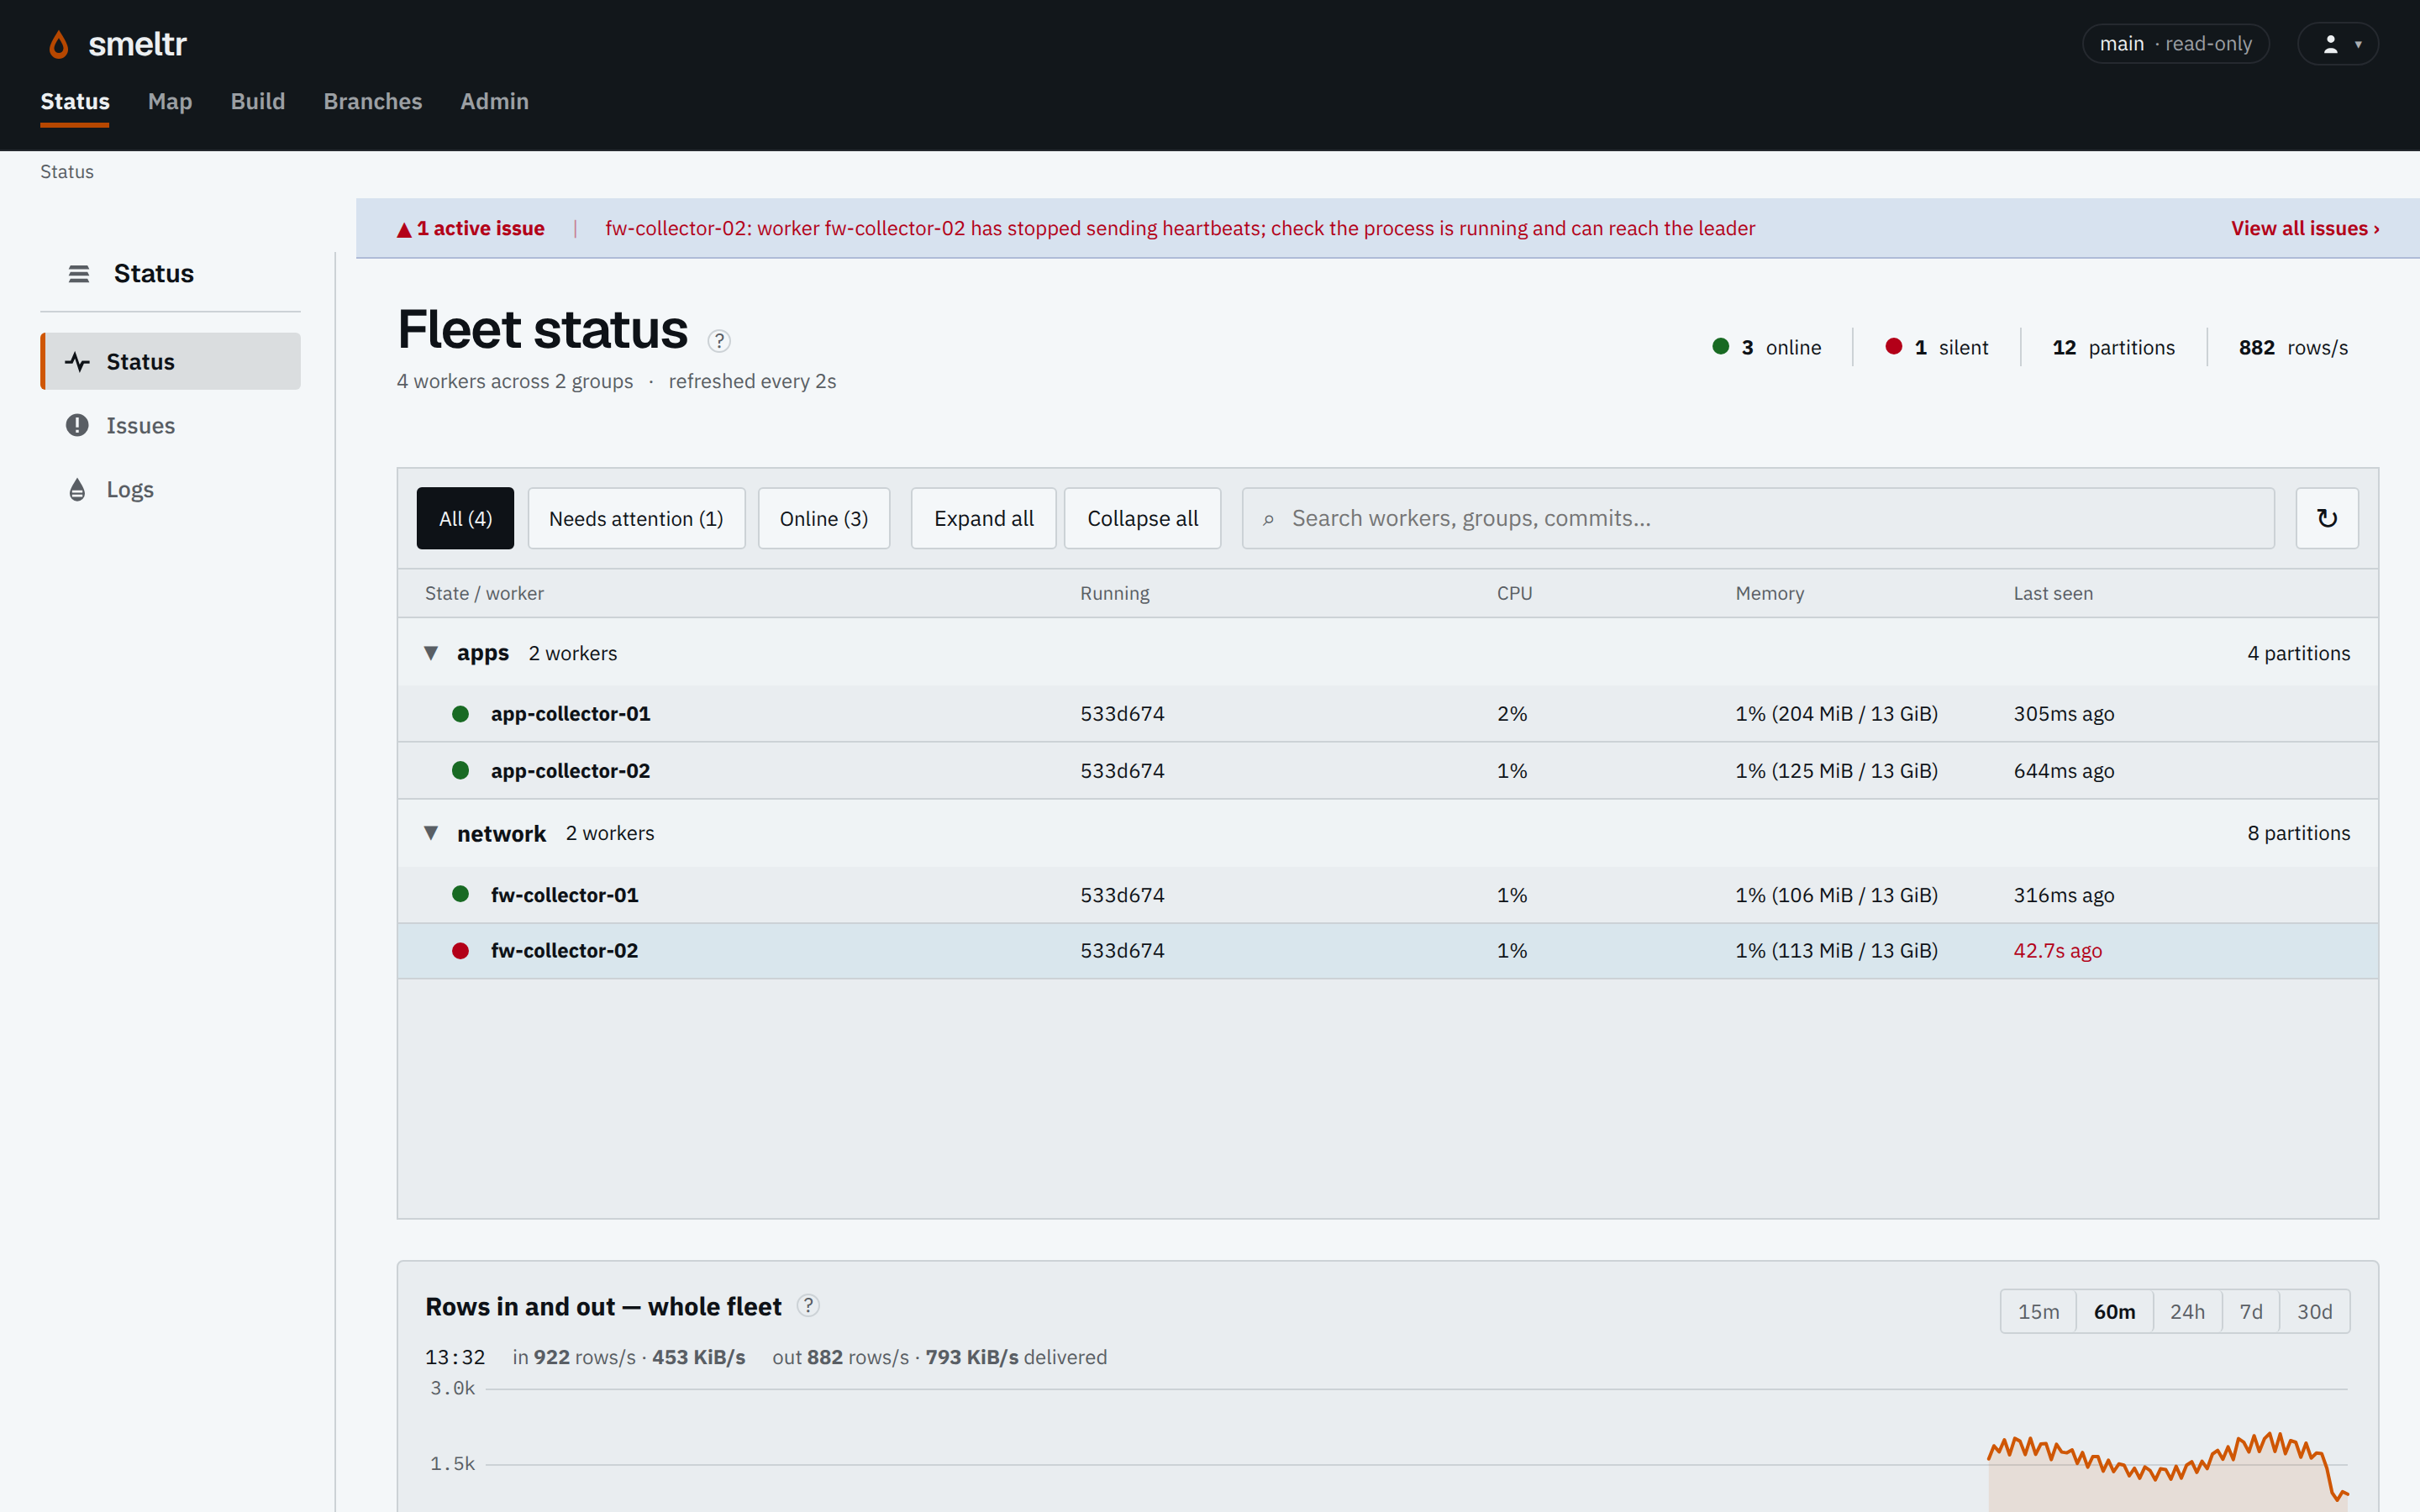
Task: Click green status dot of app-collector-01
Action: point(460,713)
